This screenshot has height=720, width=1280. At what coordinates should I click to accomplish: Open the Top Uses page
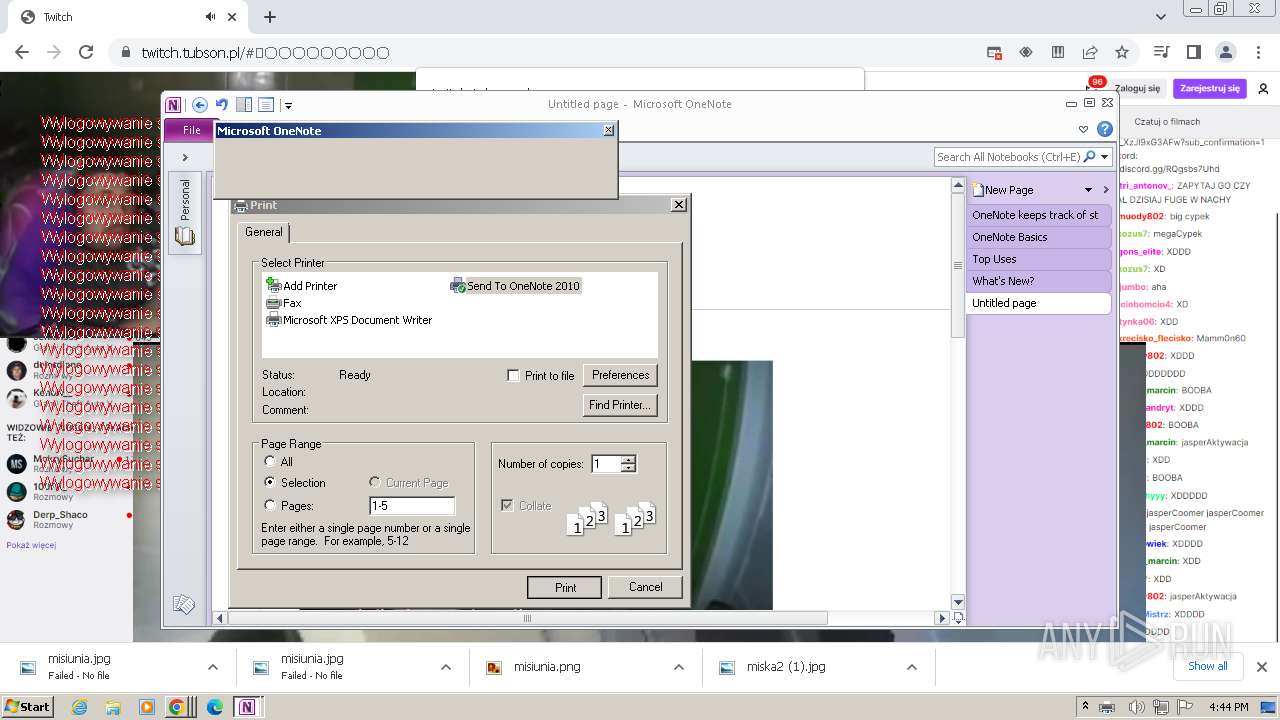(x=1039, y=259)
